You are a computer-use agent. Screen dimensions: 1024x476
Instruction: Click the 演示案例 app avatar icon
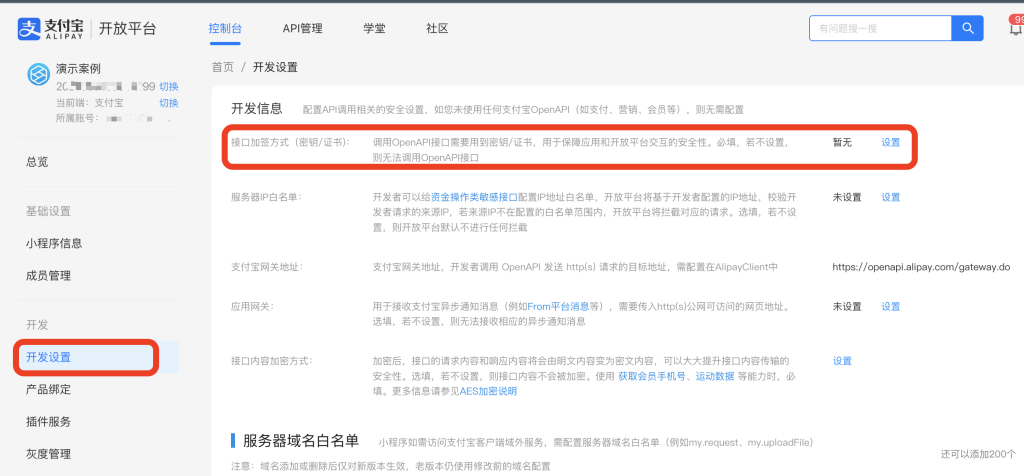pos(38,76)
